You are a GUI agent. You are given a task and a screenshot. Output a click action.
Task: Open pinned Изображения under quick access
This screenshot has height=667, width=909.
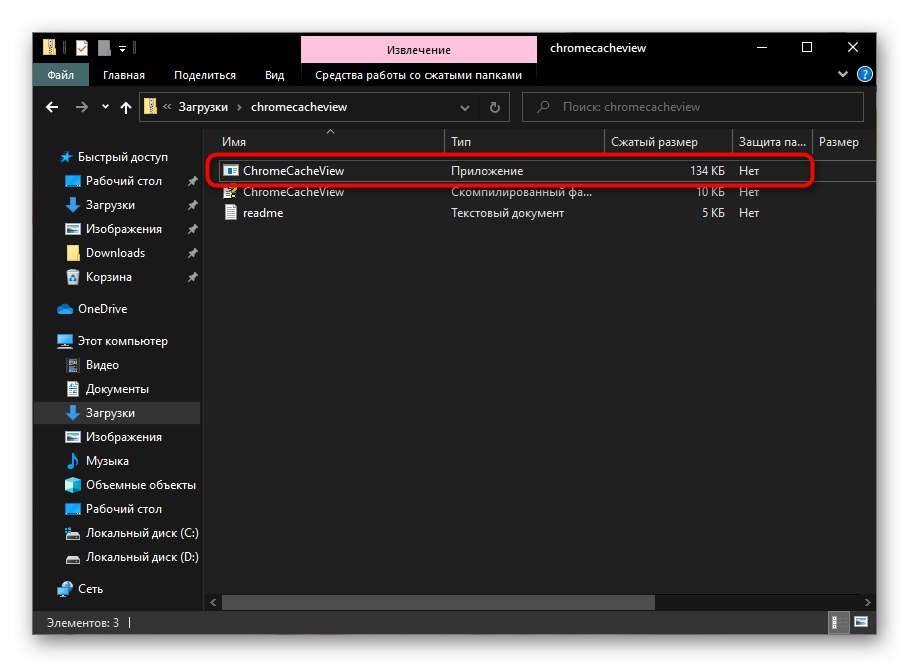[123, 229]
